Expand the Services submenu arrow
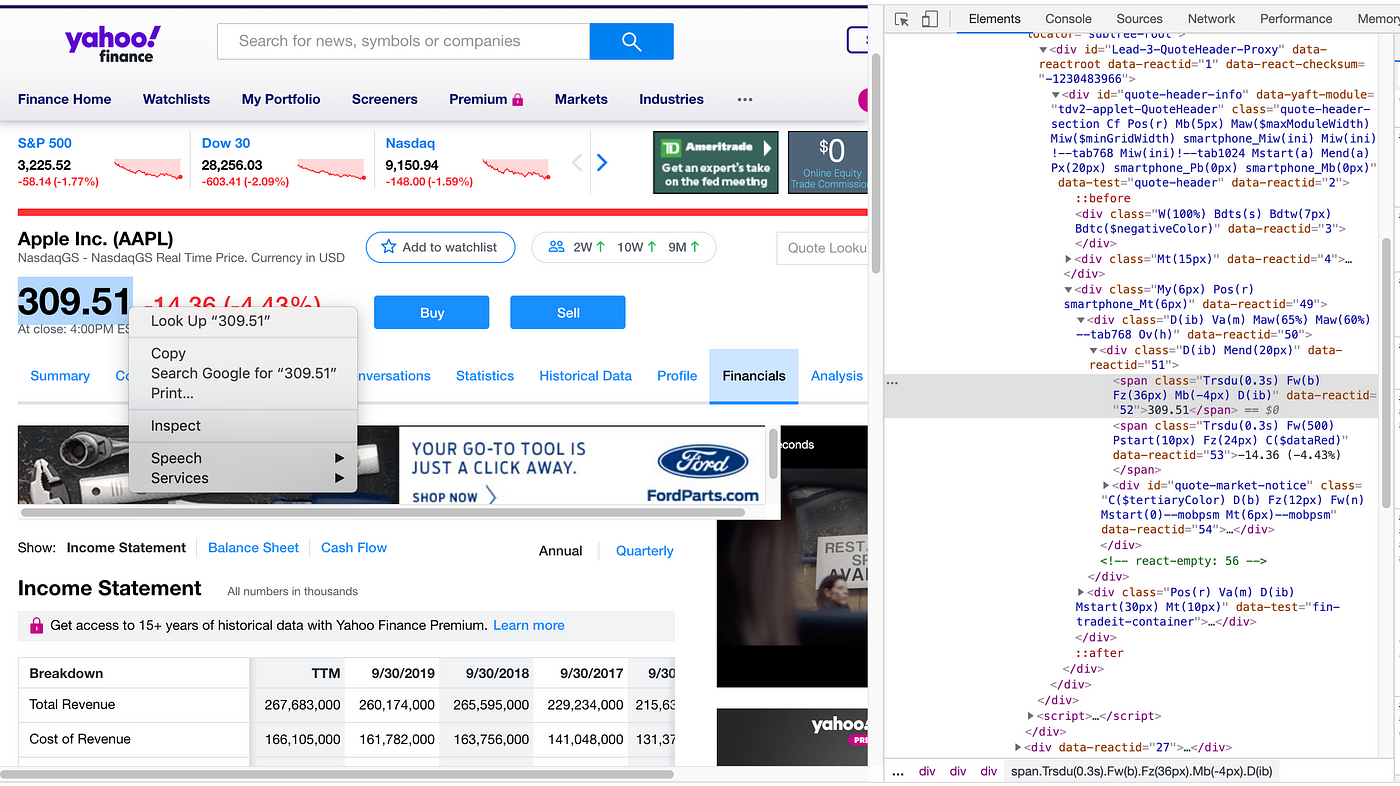This screenshot has height=786, width=1400. [340, 478]
